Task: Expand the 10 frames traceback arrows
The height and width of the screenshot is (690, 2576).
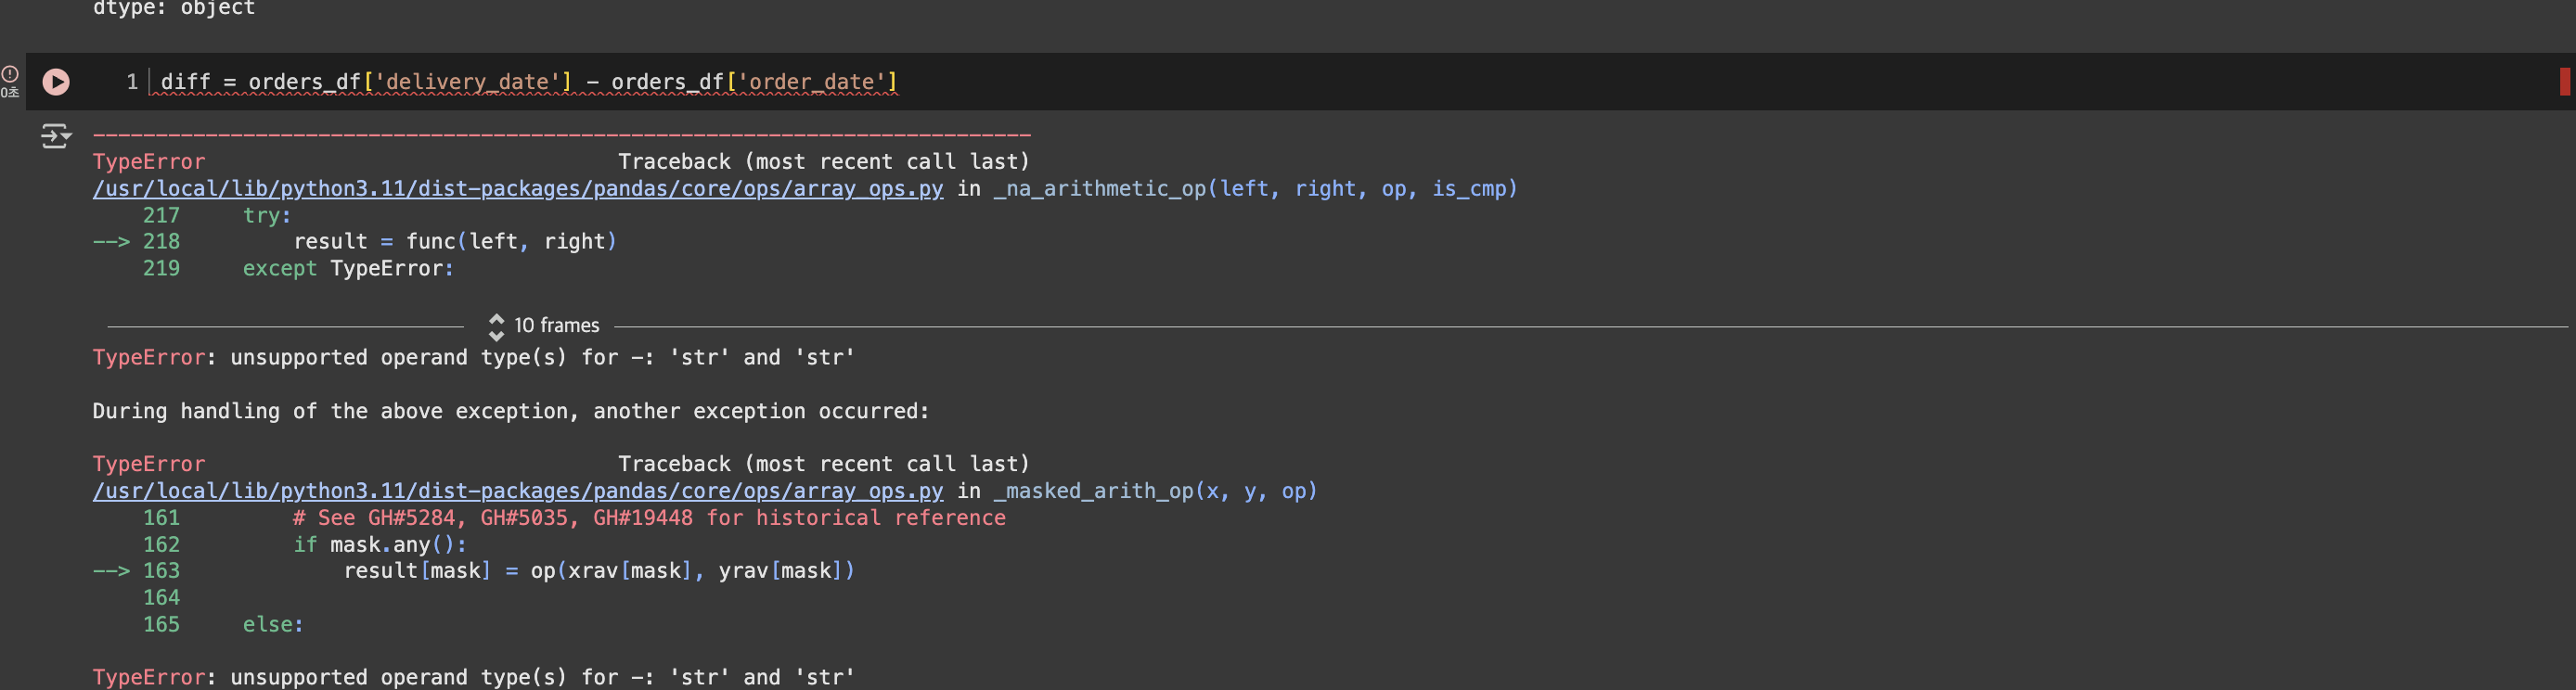Action: click(496, 327)
